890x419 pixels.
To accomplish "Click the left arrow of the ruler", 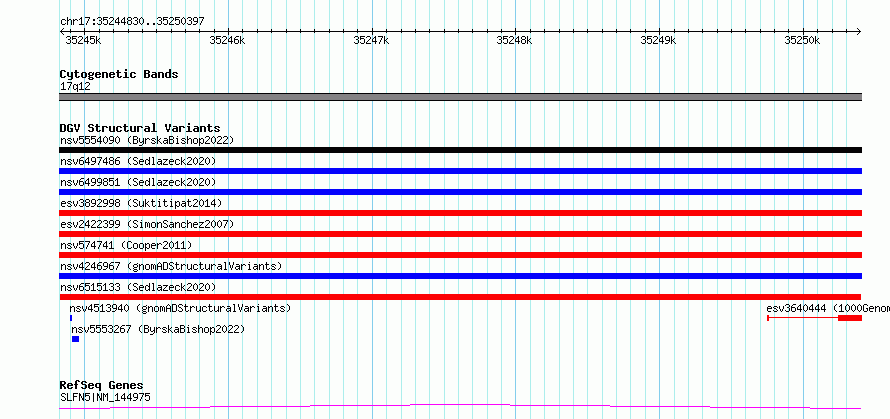I will click(x=62, y=31).
